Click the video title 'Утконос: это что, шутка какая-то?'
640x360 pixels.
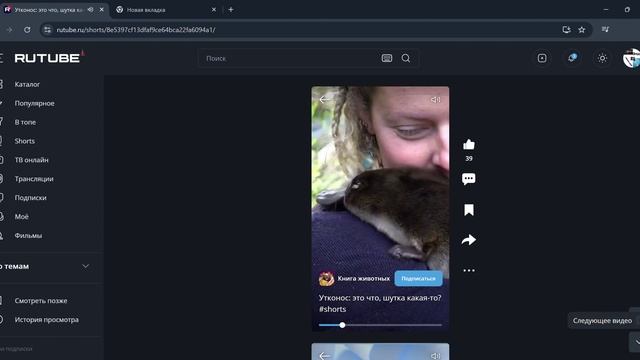pyautogui.click(x=380, y=298)
